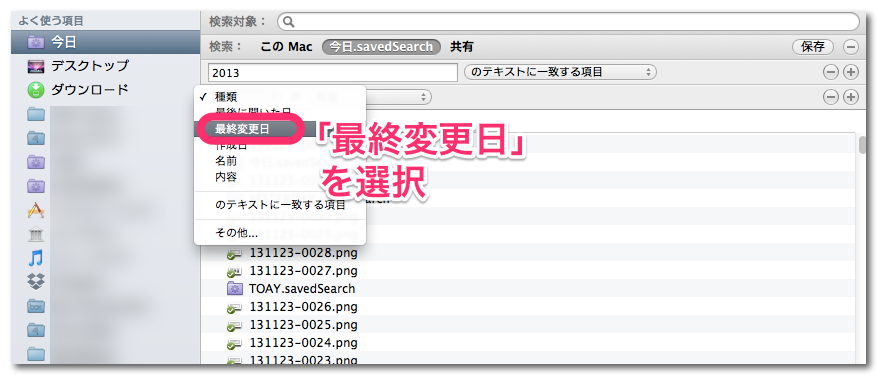
Task: Select the file 131123-0024.png
Action: coord(304,343)
